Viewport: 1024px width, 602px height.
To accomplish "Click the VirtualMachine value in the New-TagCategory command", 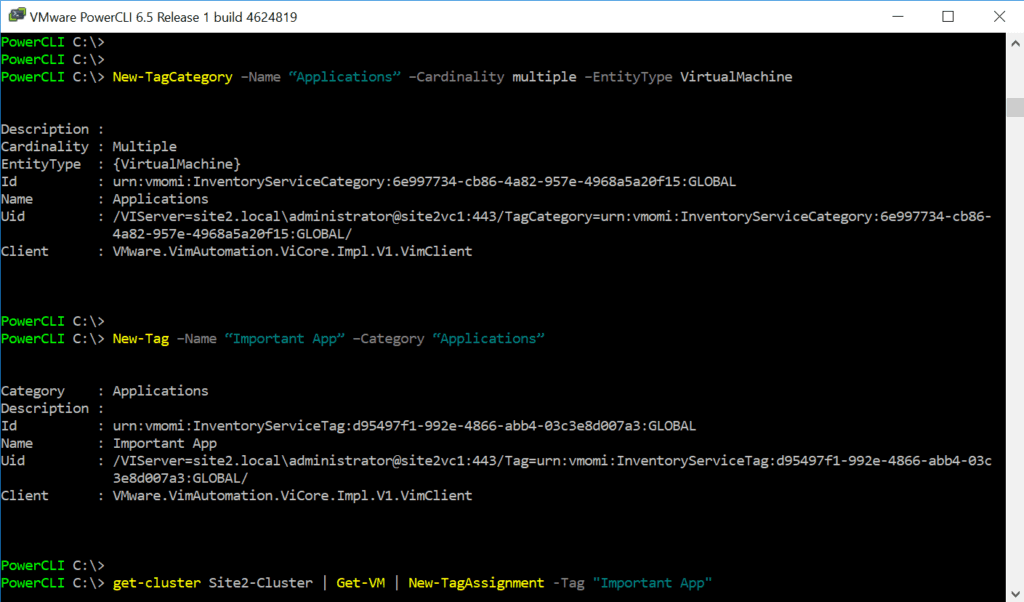I will click(x=736, y=77).
